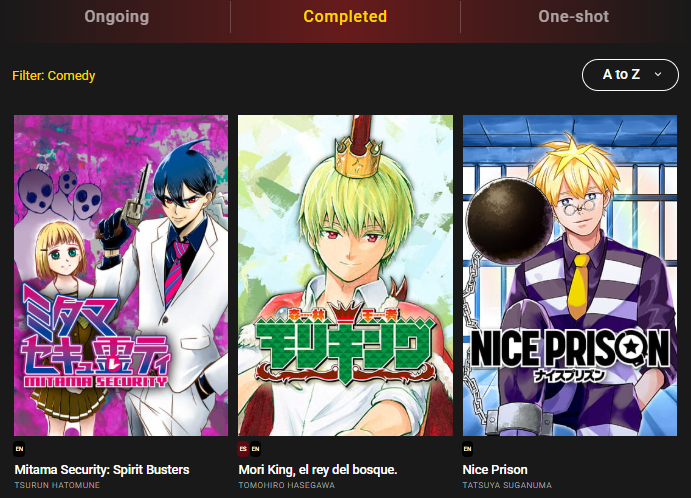Open the Nice Prison title link
The height and width of the screenshot is (498, 691).
pyautogui.click(x=495, y=470)
